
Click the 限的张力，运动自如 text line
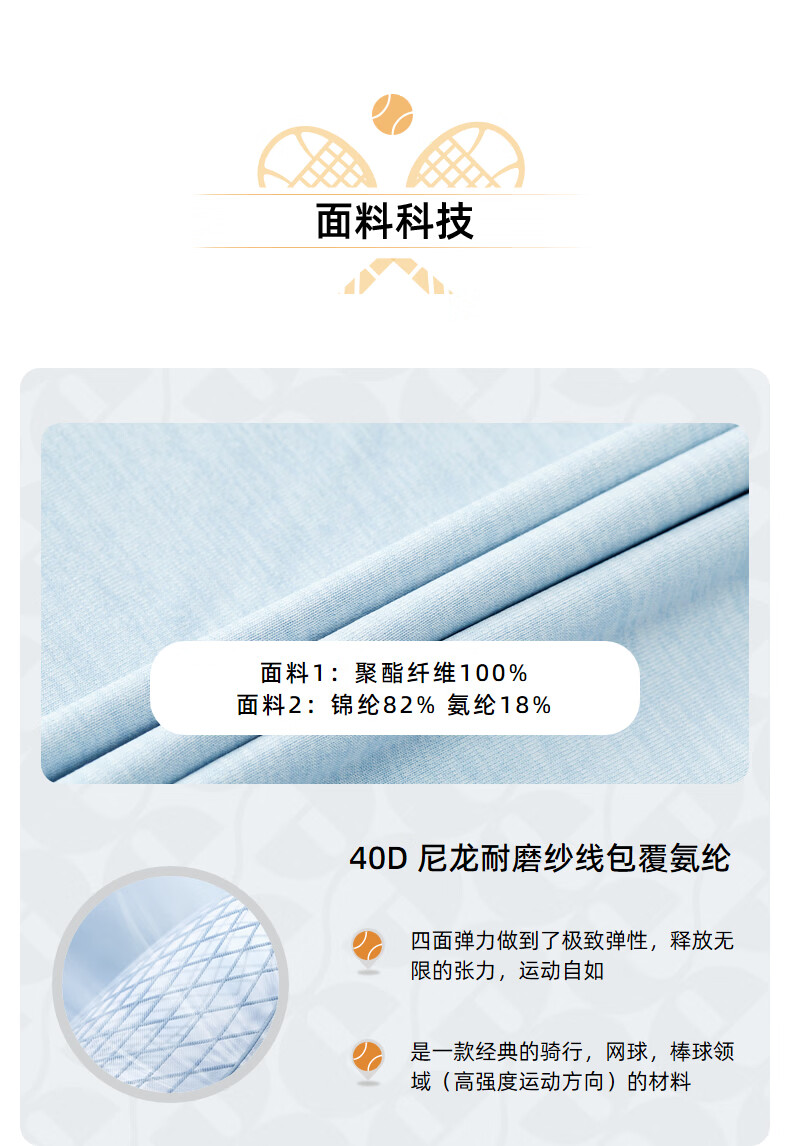(507, 971)
